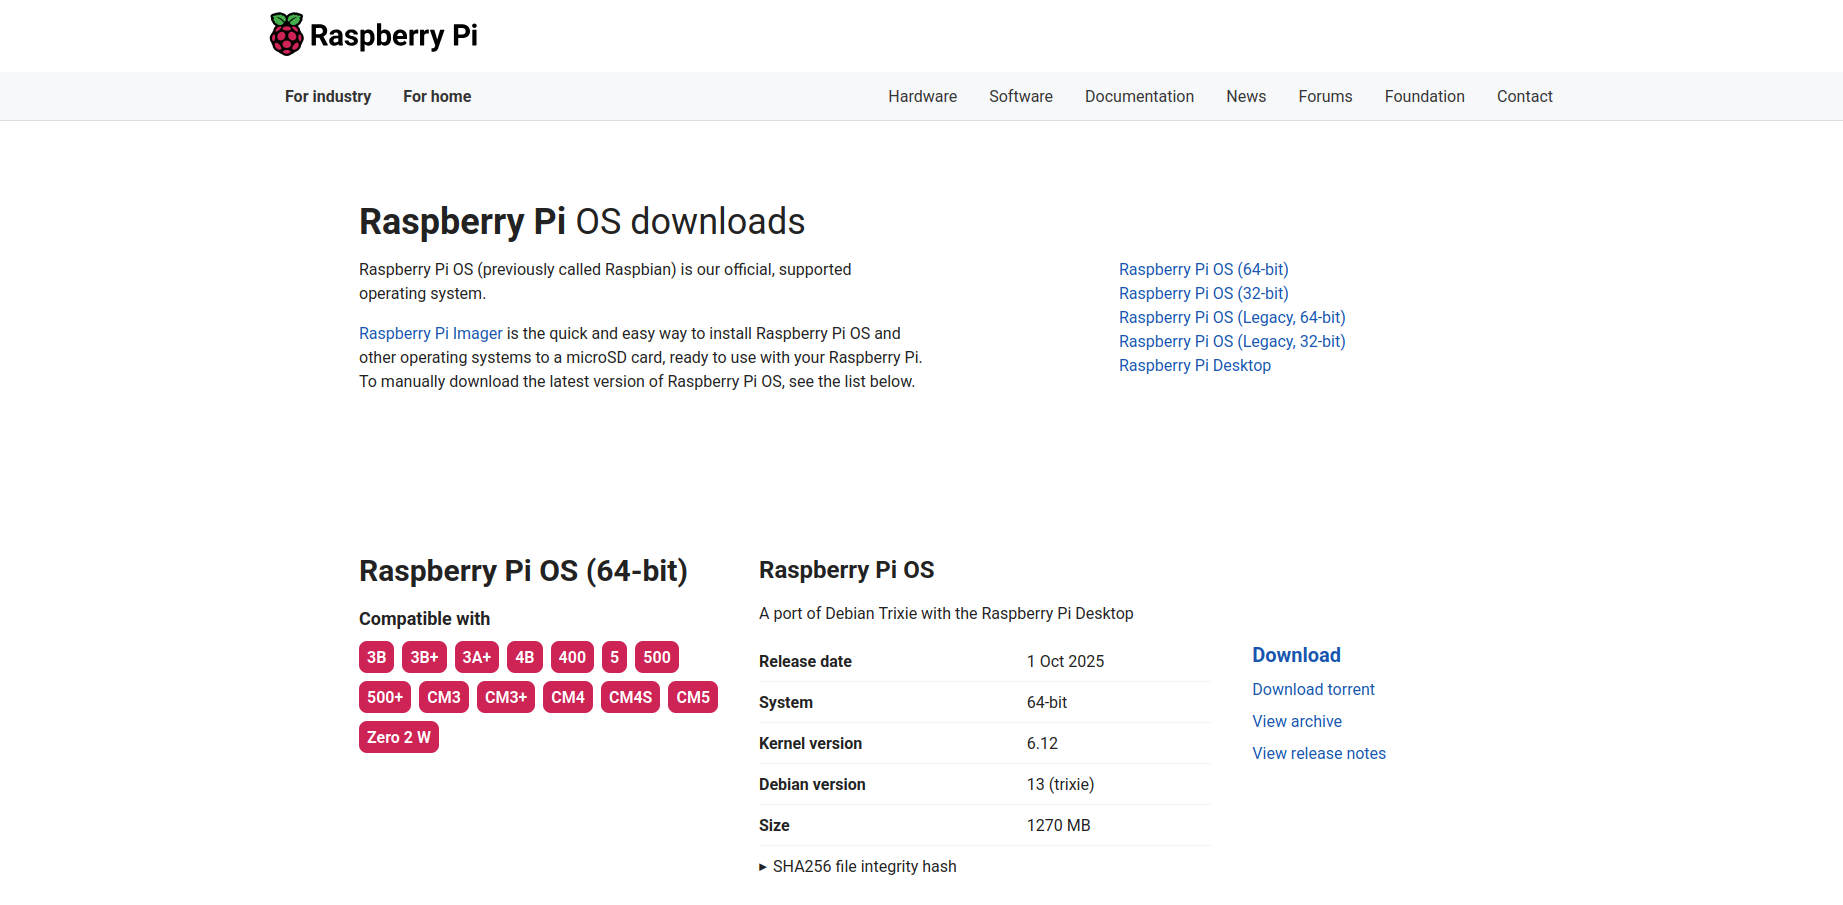Click the CM5 compatibility badge
This screenshot has width=1843, height=905.
pyautogui.click(x=692, y=697)
